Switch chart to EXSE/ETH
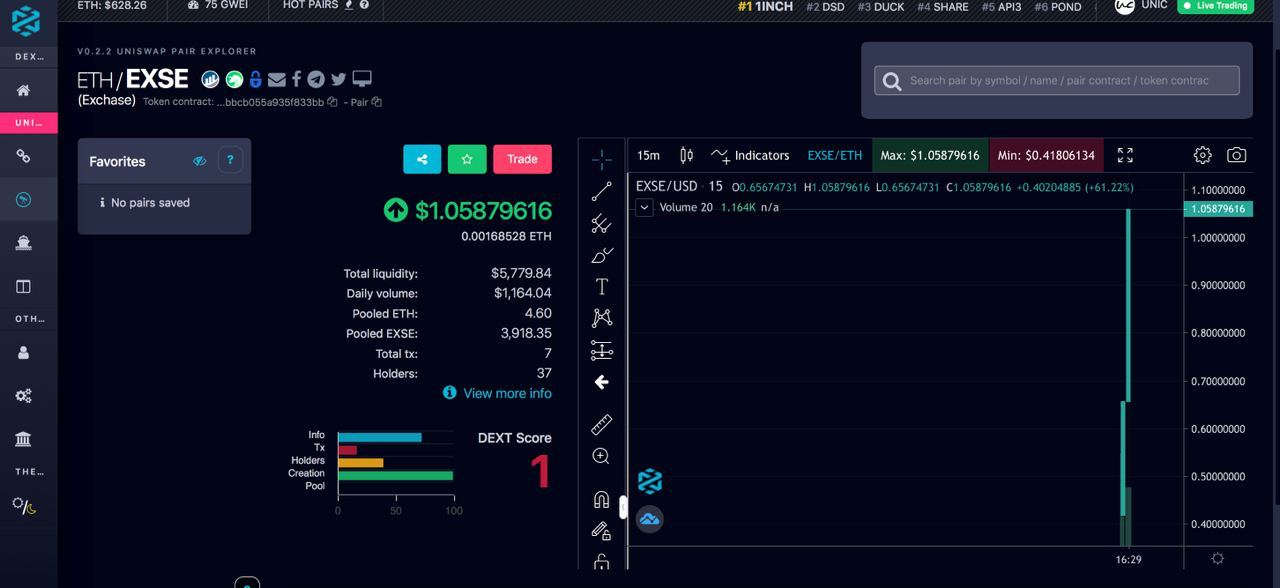 click(x=835, y=155)
